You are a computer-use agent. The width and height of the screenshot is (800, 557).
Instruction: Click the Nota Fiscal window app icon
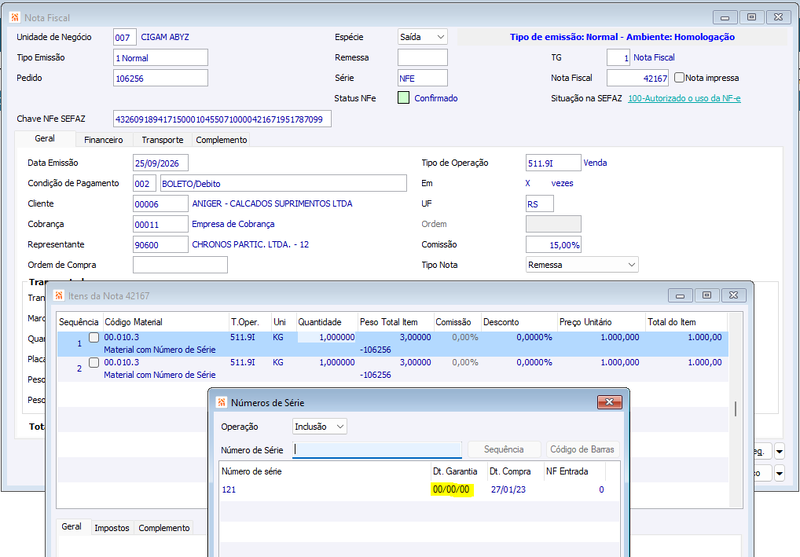tap(15, 17)
